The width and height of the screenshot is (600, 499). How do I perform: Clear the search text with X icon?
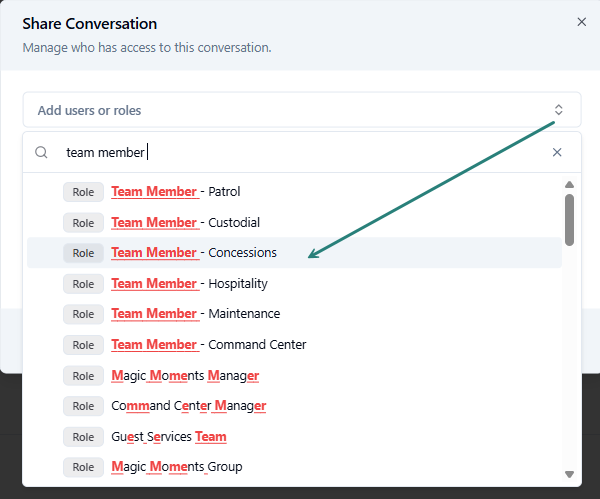(557, 153)
